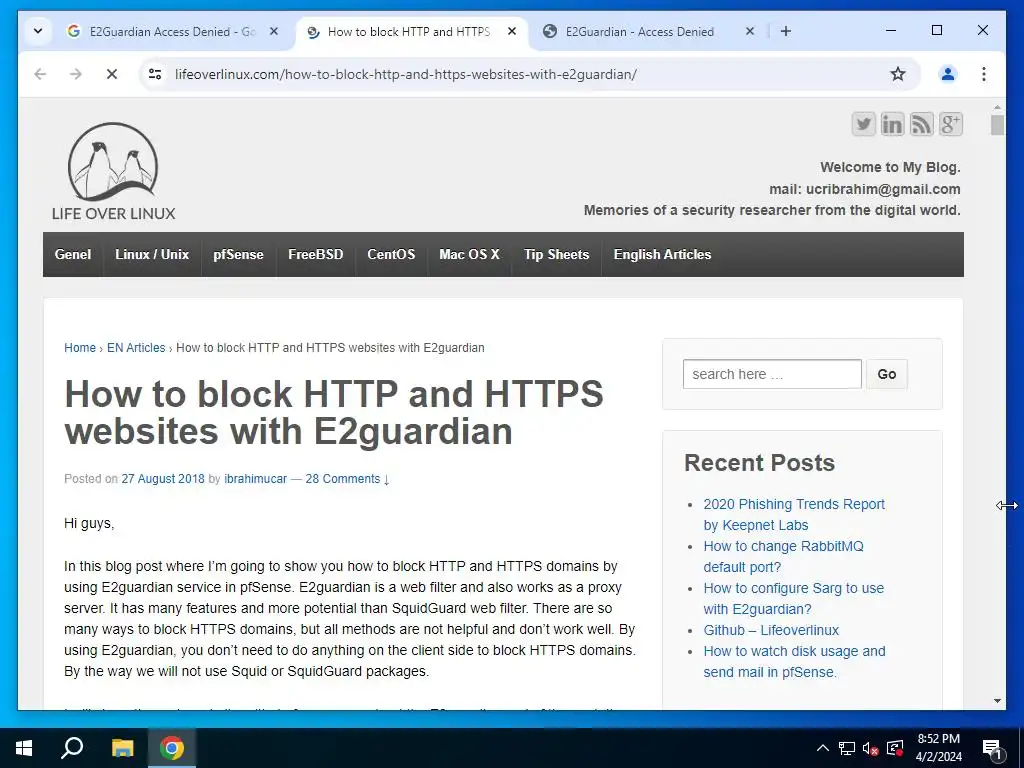The height and width of the screenshot is (768, 1024).
Task: Open 2020 Phishing Trends Report post
Action: [x=793, y=515]
